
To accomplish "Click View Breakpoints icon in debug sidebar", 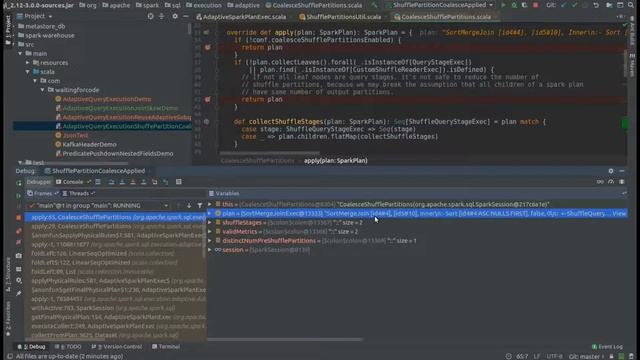I will coord(19,231).
